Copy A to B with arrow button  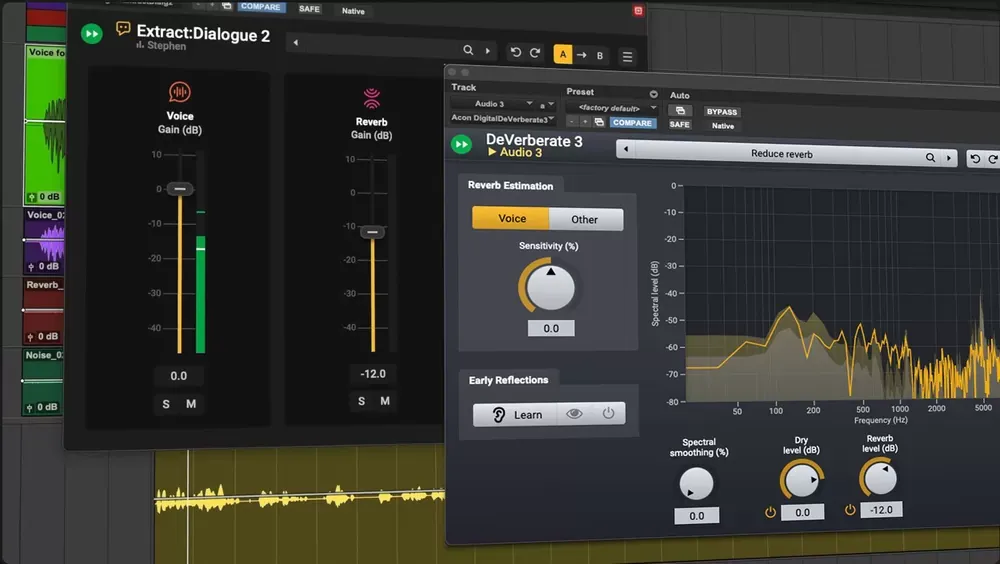[582, 56]
